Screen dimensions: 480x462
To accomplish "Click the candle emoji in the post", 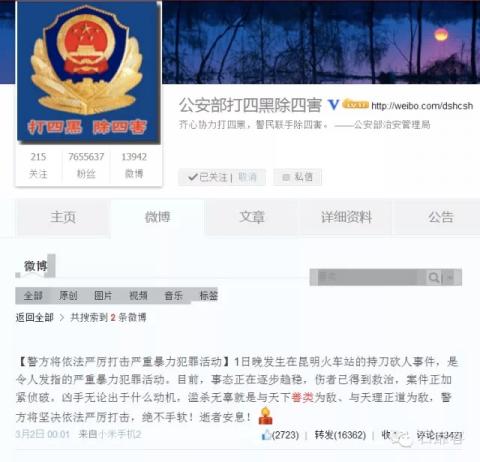I will [x=265, y=416].
